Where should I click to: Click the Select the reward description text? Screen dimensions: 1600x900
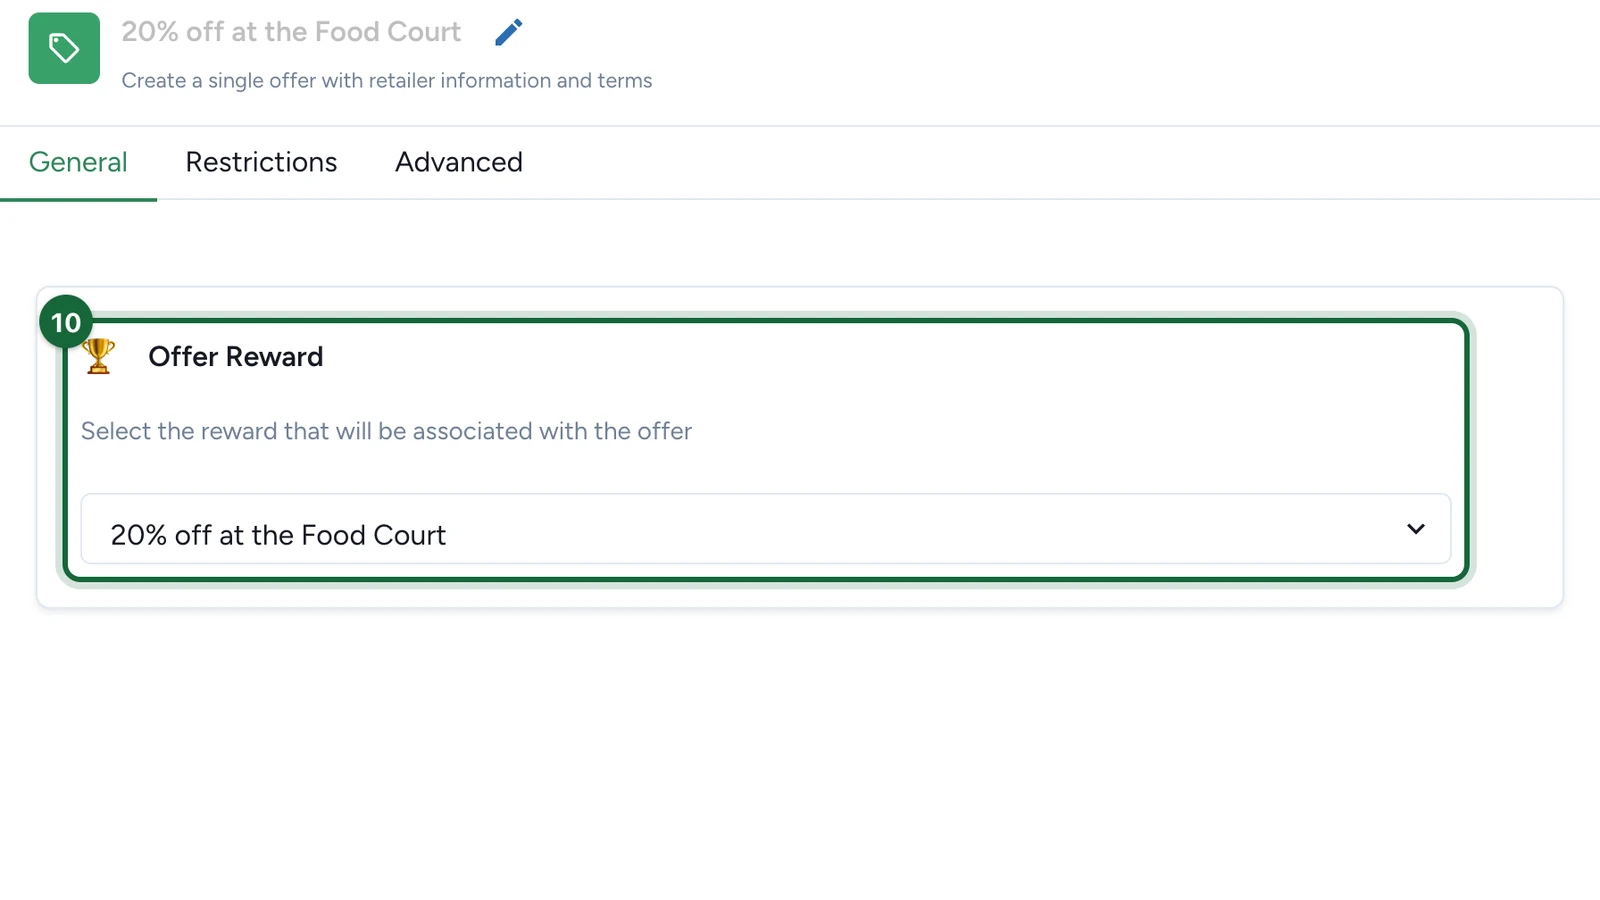pos(386,431)
